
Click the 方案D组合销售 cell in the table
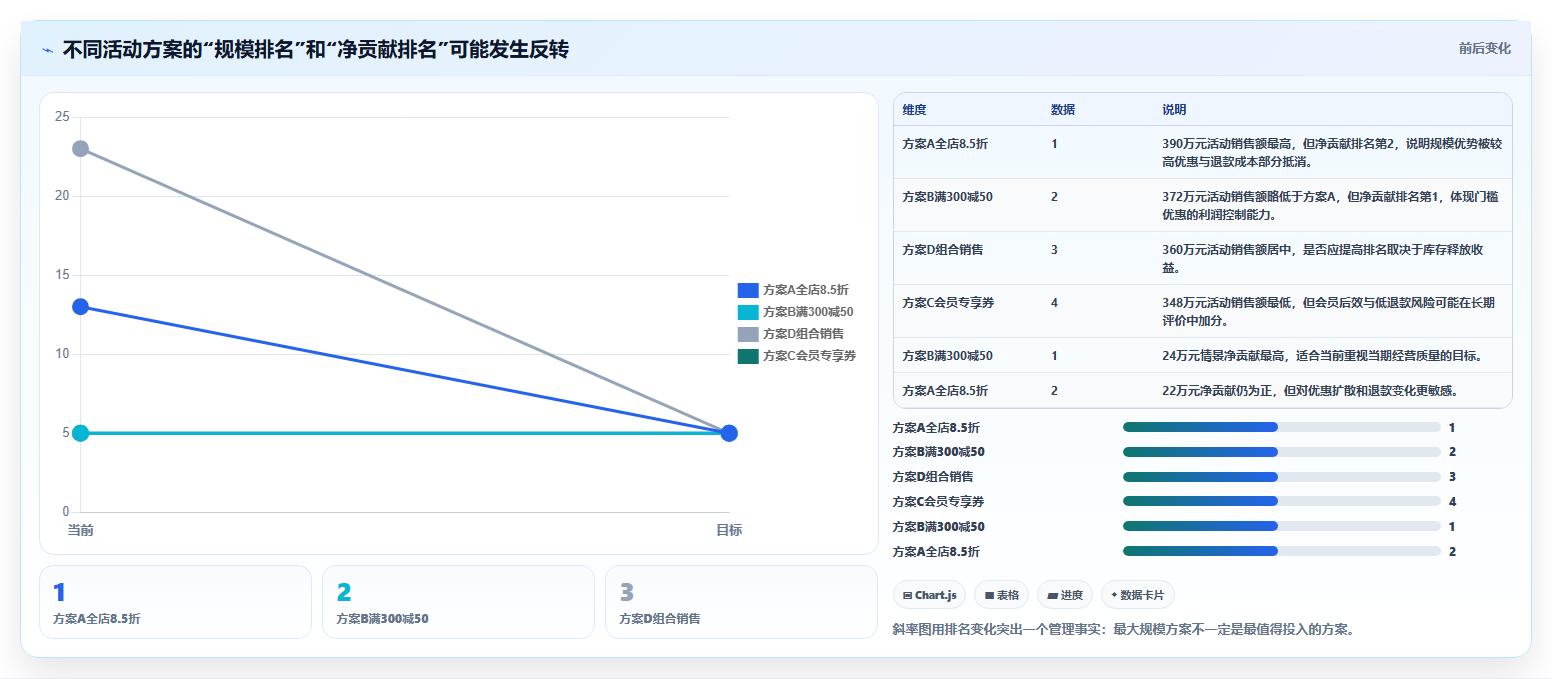[x=942, y=249]
